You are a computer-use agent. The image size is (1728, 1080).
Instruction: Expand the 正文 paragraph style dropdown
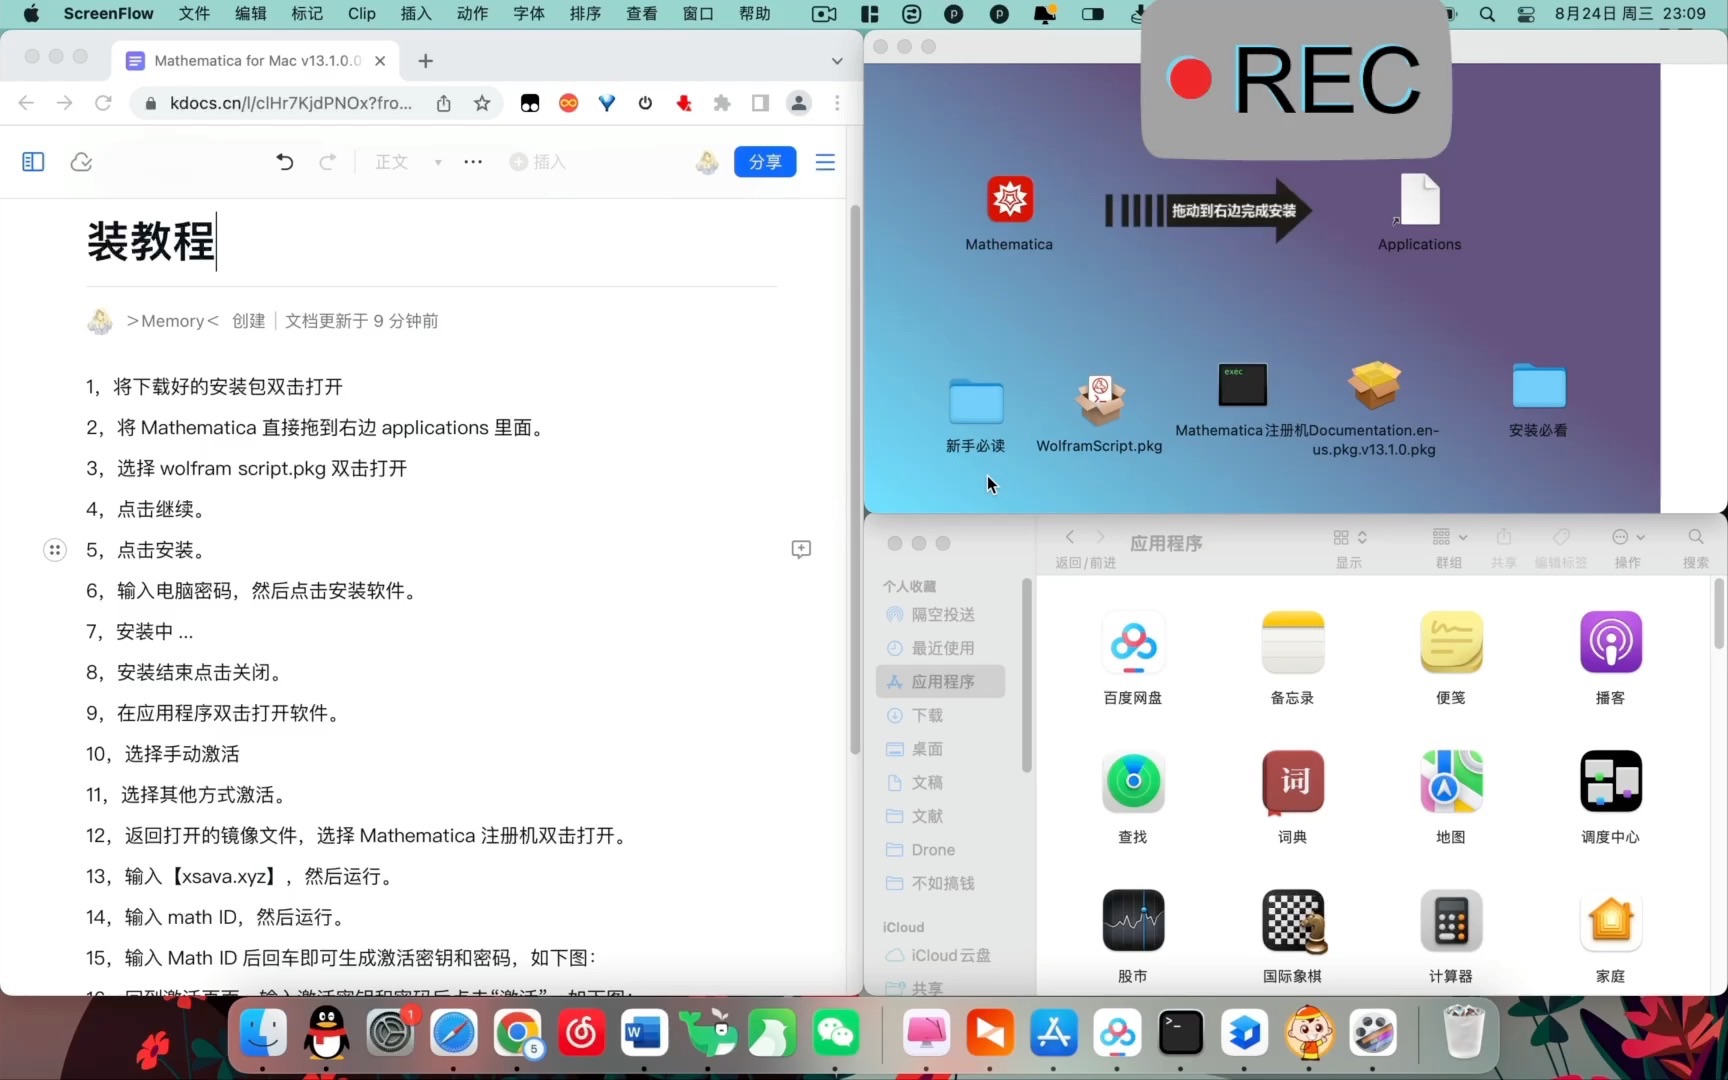click(408, 162)
